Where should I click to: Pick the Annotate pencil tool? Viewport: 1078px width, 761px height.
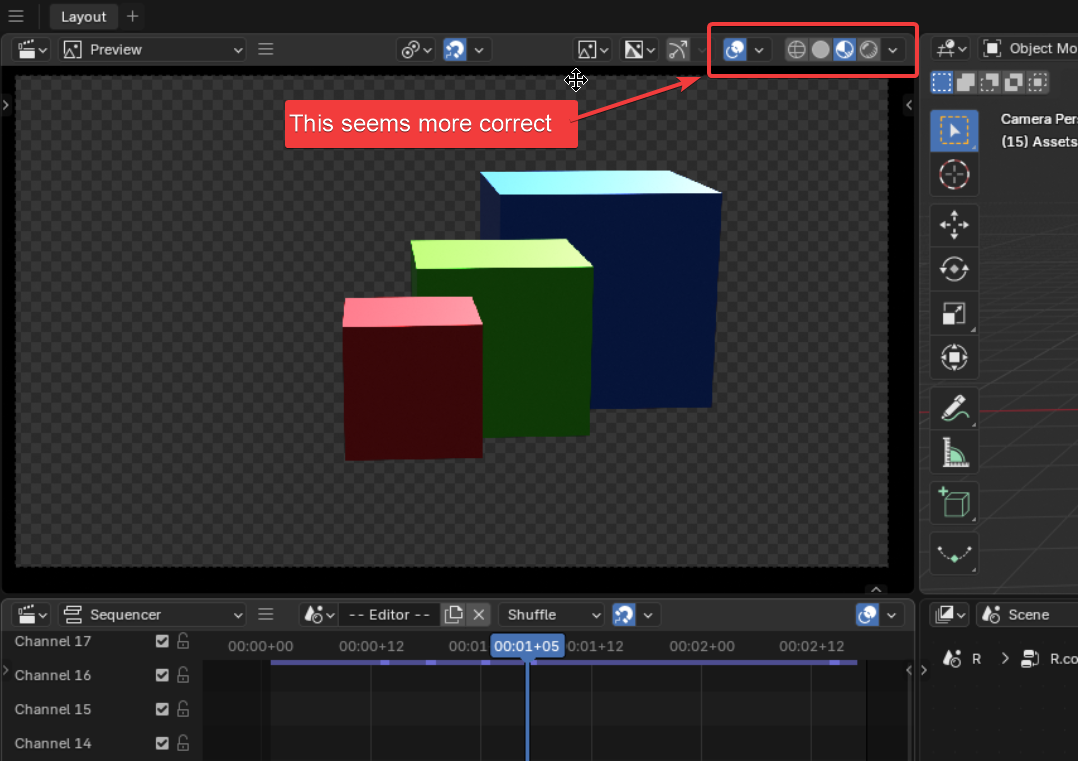click(x=954, y=408)
